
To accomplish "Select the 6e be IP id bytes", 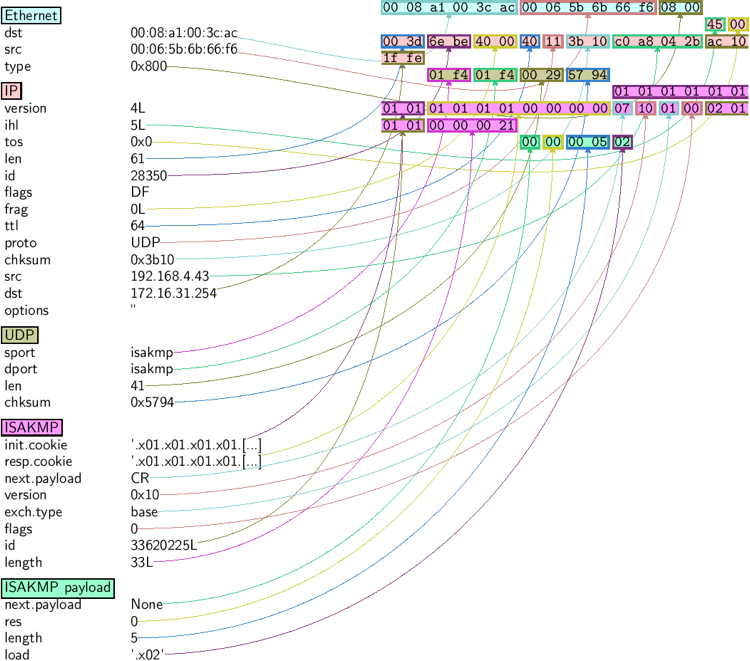I will (449, 41).
